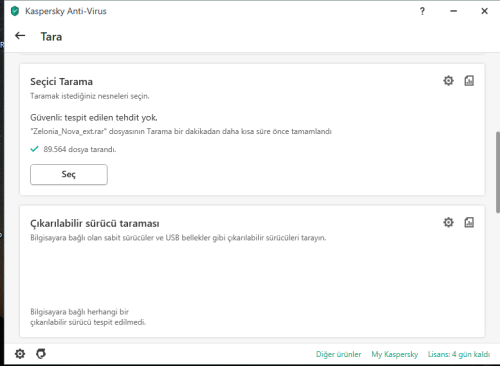Click Taramak istediğiniz nesneleri seçin text

pos(90,96)
